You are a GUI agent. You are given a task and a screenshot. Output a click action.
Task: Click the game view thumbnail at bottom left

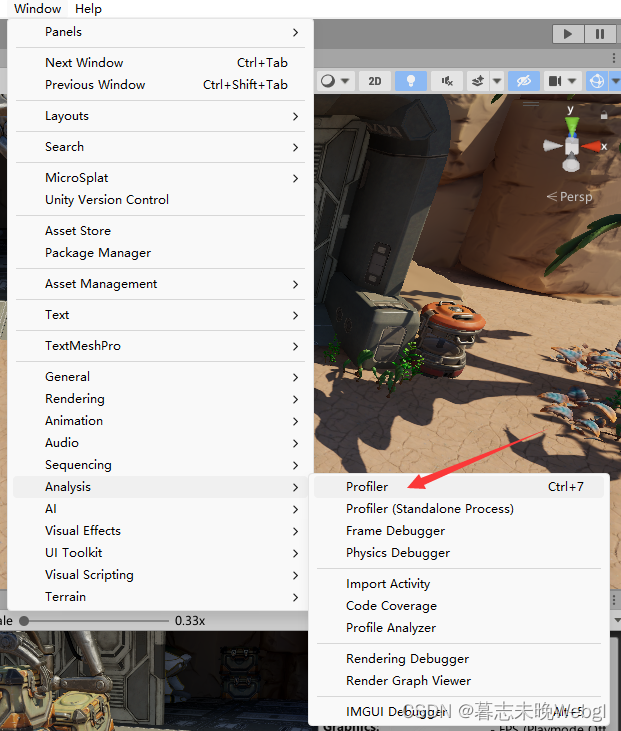153,681
